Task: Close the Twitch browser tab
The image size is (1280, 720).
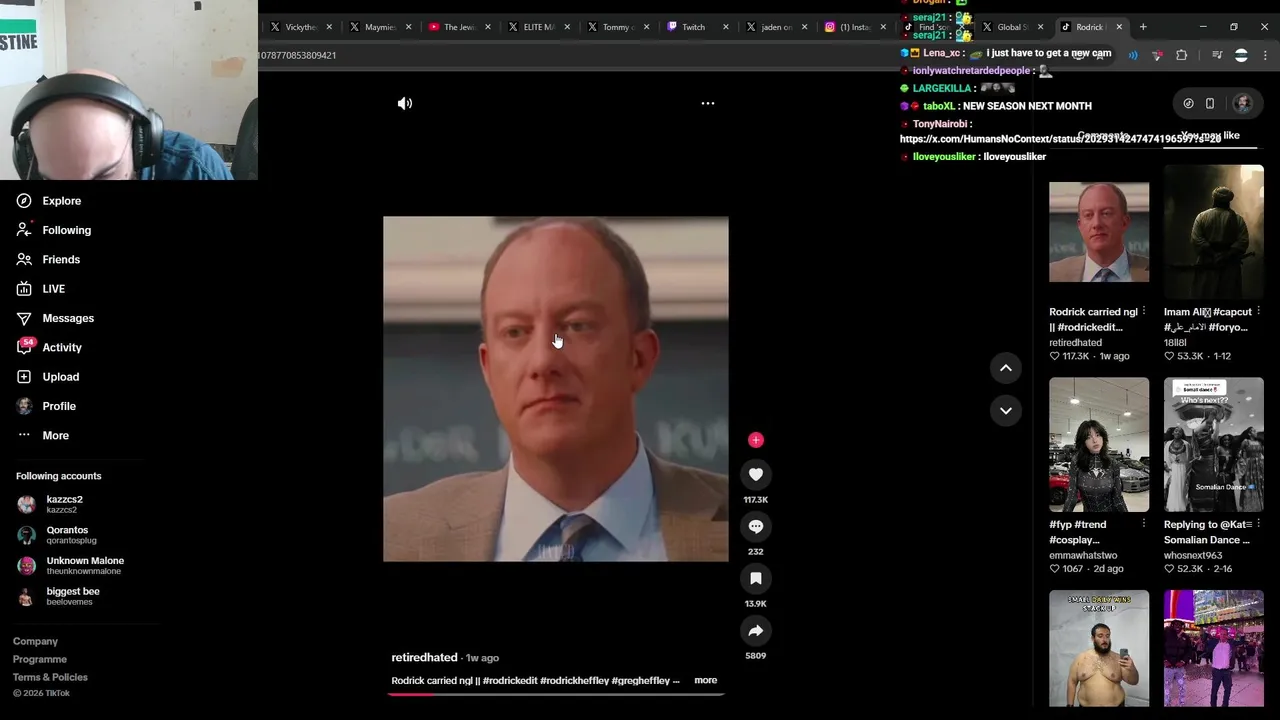Action: [726, 27]
